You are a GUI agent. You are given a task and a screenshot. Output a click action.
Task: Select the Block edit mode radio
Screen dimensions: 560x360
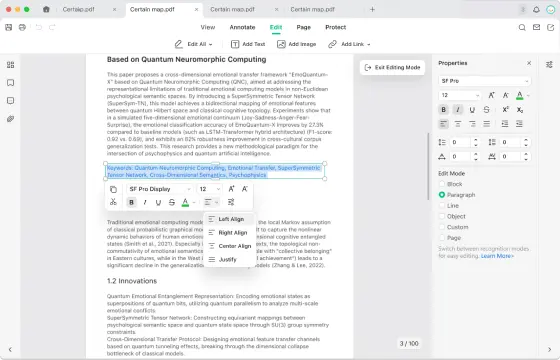point(442,184)
